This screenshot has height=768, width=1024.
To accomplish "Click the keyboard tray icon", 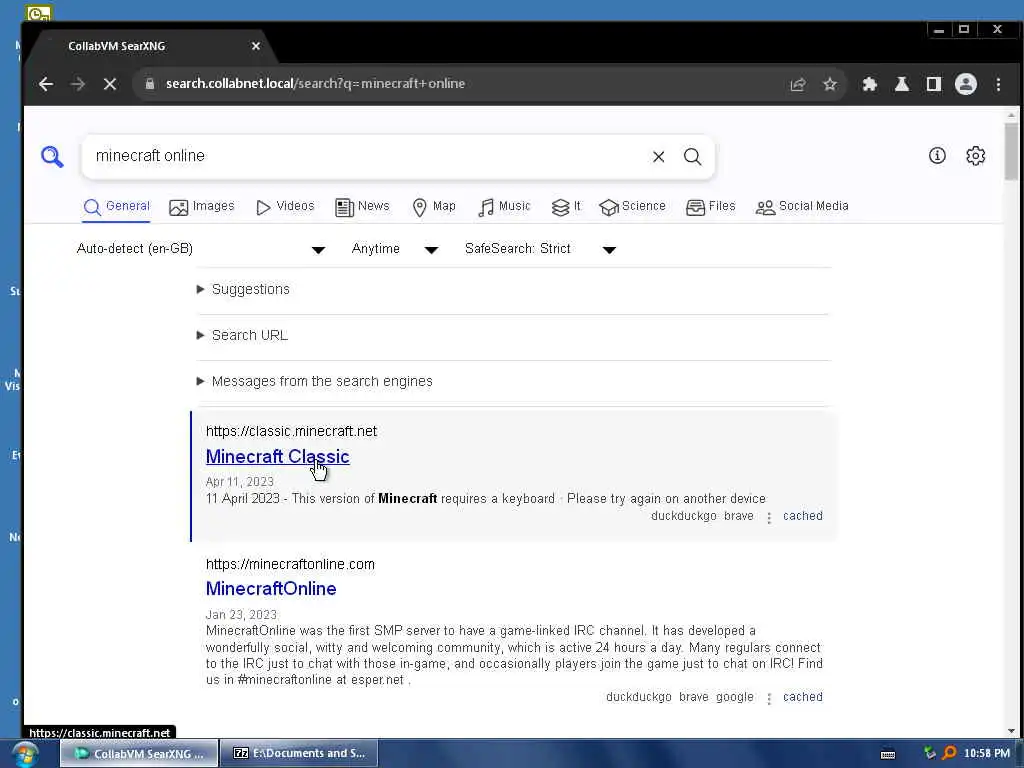I will click(888, 754).
